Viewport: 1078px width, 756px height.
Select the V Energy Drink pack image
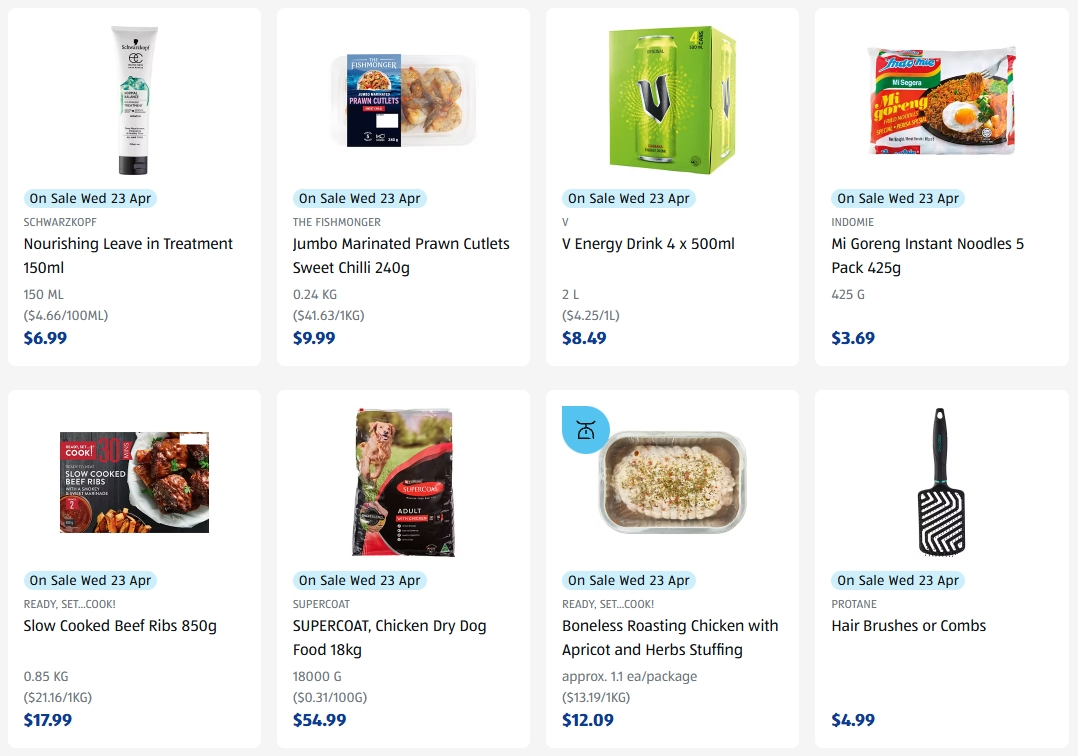point(672,100)
